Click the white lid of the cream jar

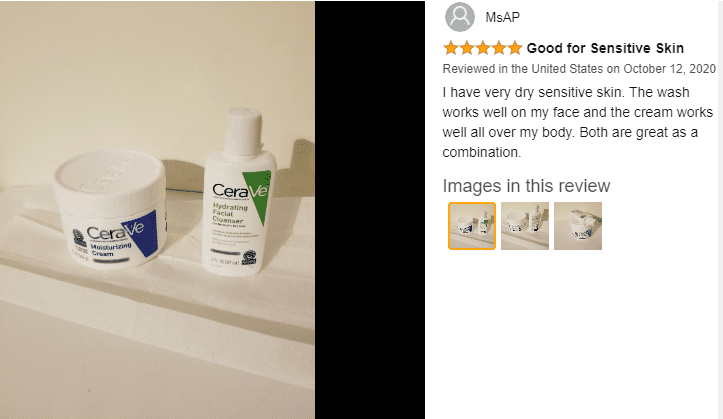point(110,177)
